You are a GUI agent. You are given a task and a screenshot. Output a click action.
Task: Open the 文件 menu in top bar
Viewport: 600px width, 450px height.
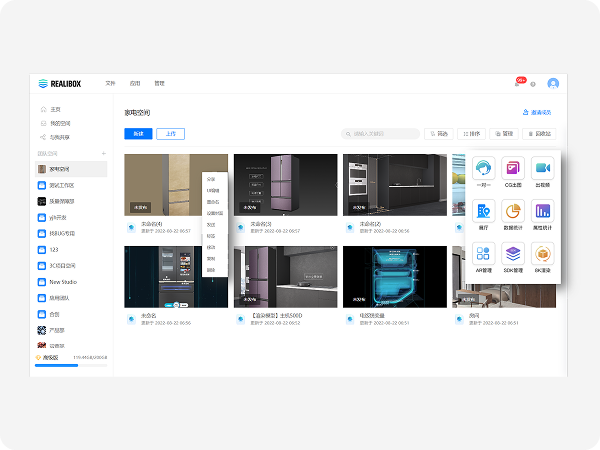[110, 83]
